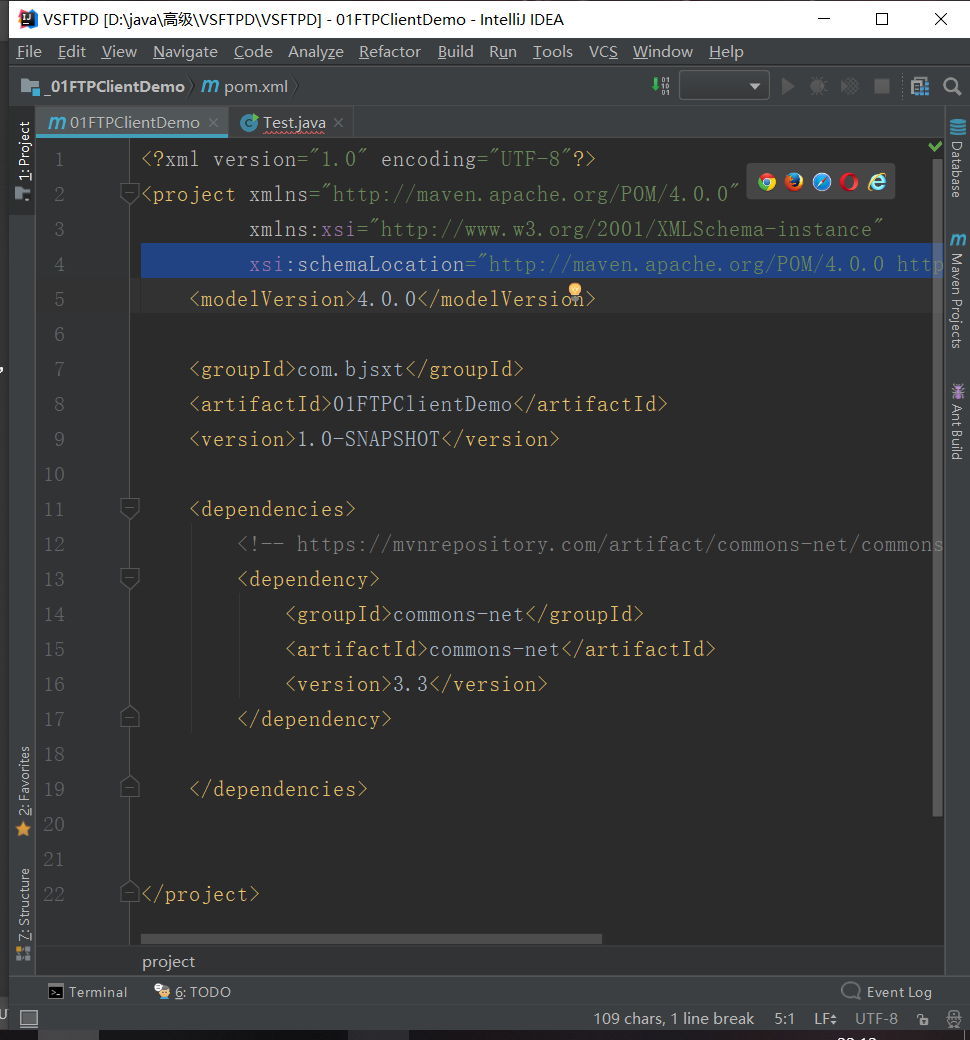The image size is (970, 1040).
Task: Open in Internet Explorer browser icon
Action: (x=877, y=182)
